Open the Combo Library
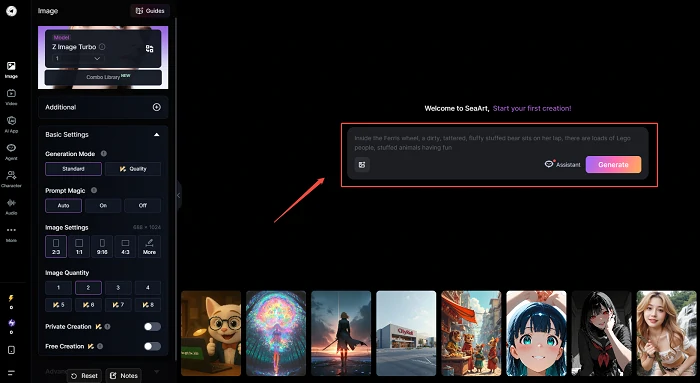 [x=103, y=77]
